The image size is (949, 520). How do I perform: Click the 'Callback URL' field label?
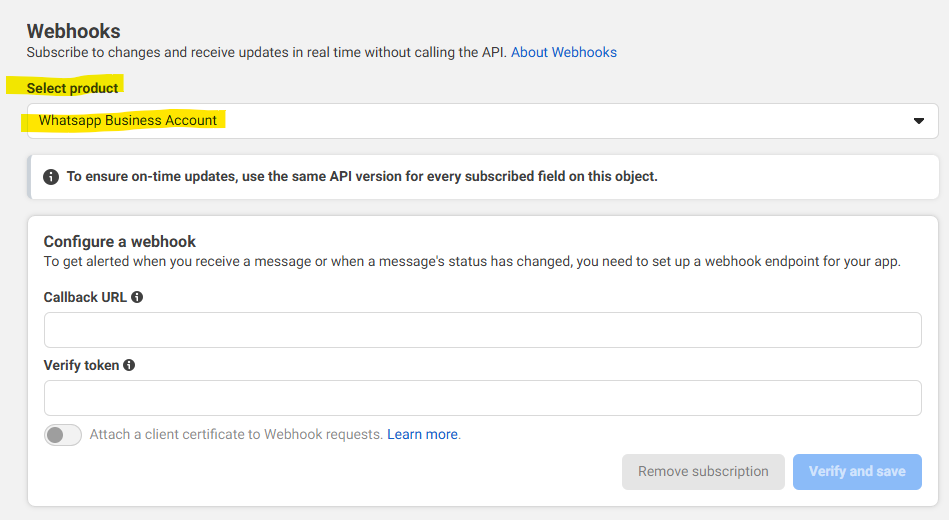click(85, 297)
